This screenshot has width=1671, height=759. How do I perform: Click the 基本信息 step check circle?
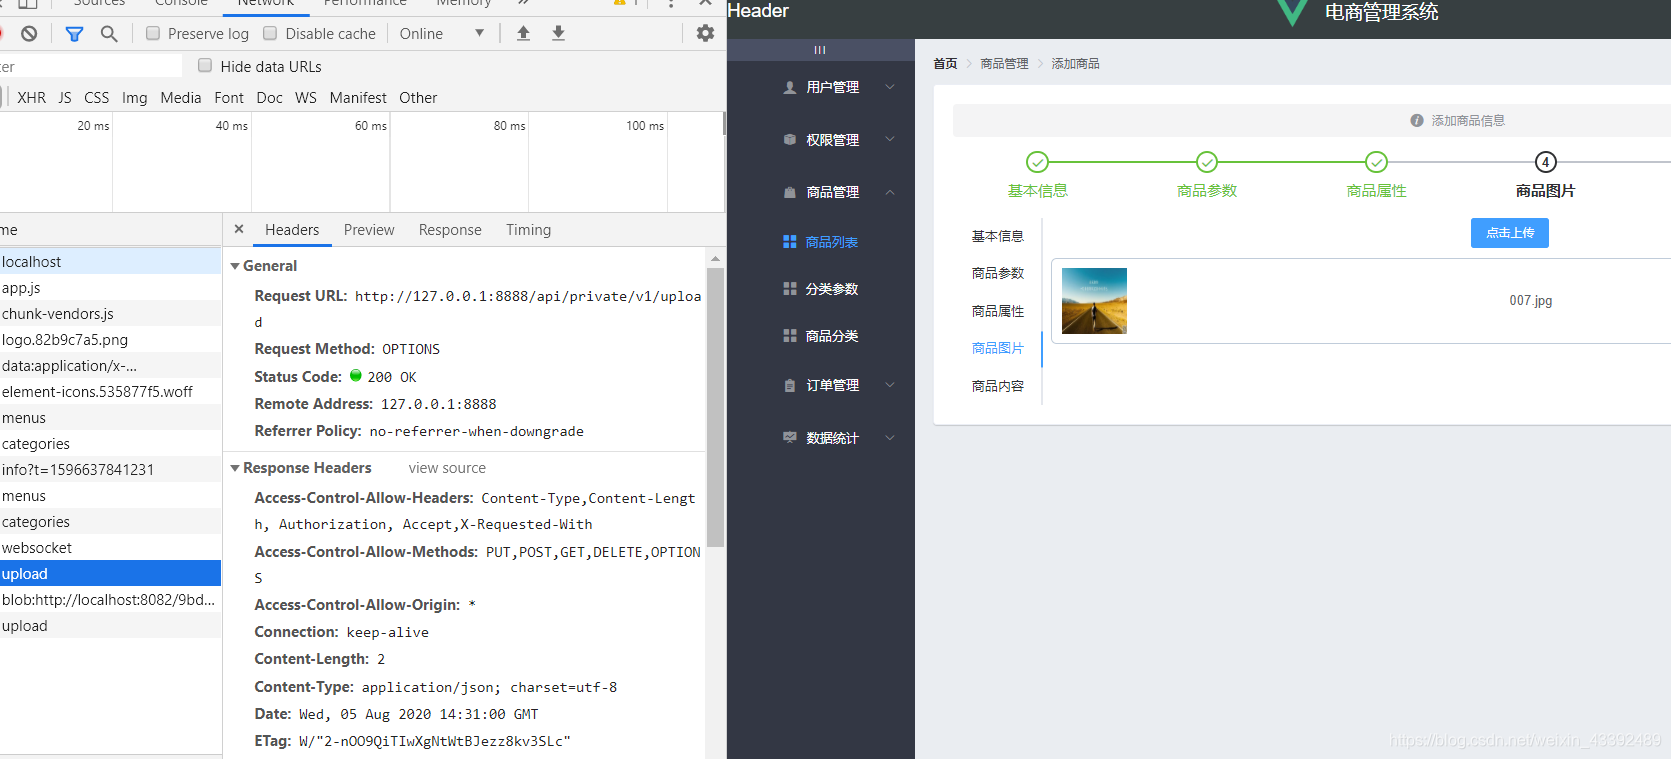1038,162
